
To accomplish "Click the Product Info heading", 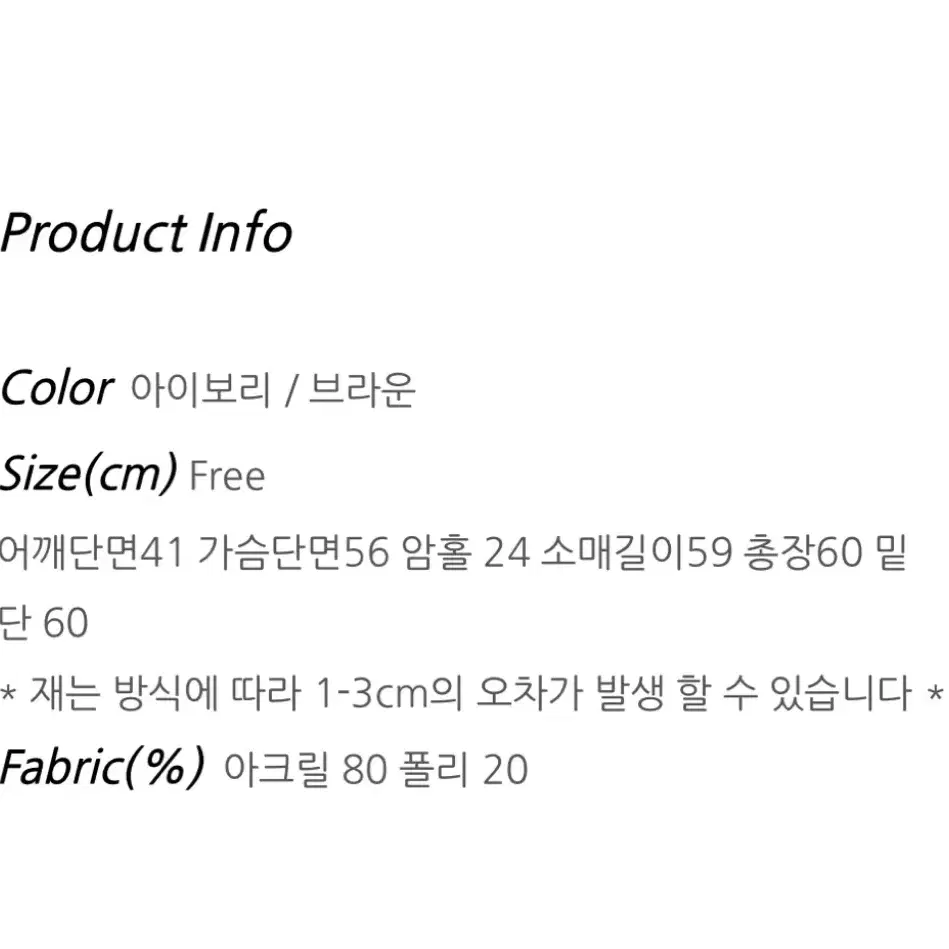I will coord(146,233).
